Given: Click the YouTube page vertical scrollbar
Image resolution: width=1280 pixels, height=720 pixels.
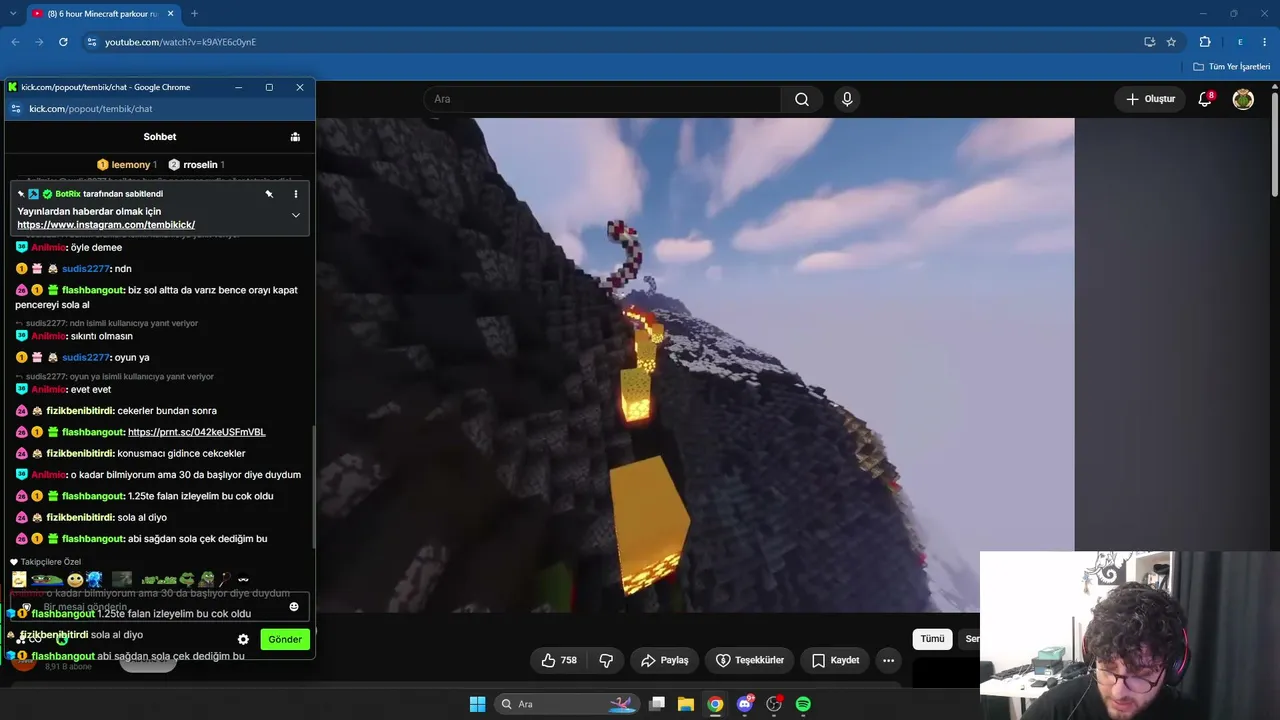Looking at the screenshot, I should pos(1275,145).
